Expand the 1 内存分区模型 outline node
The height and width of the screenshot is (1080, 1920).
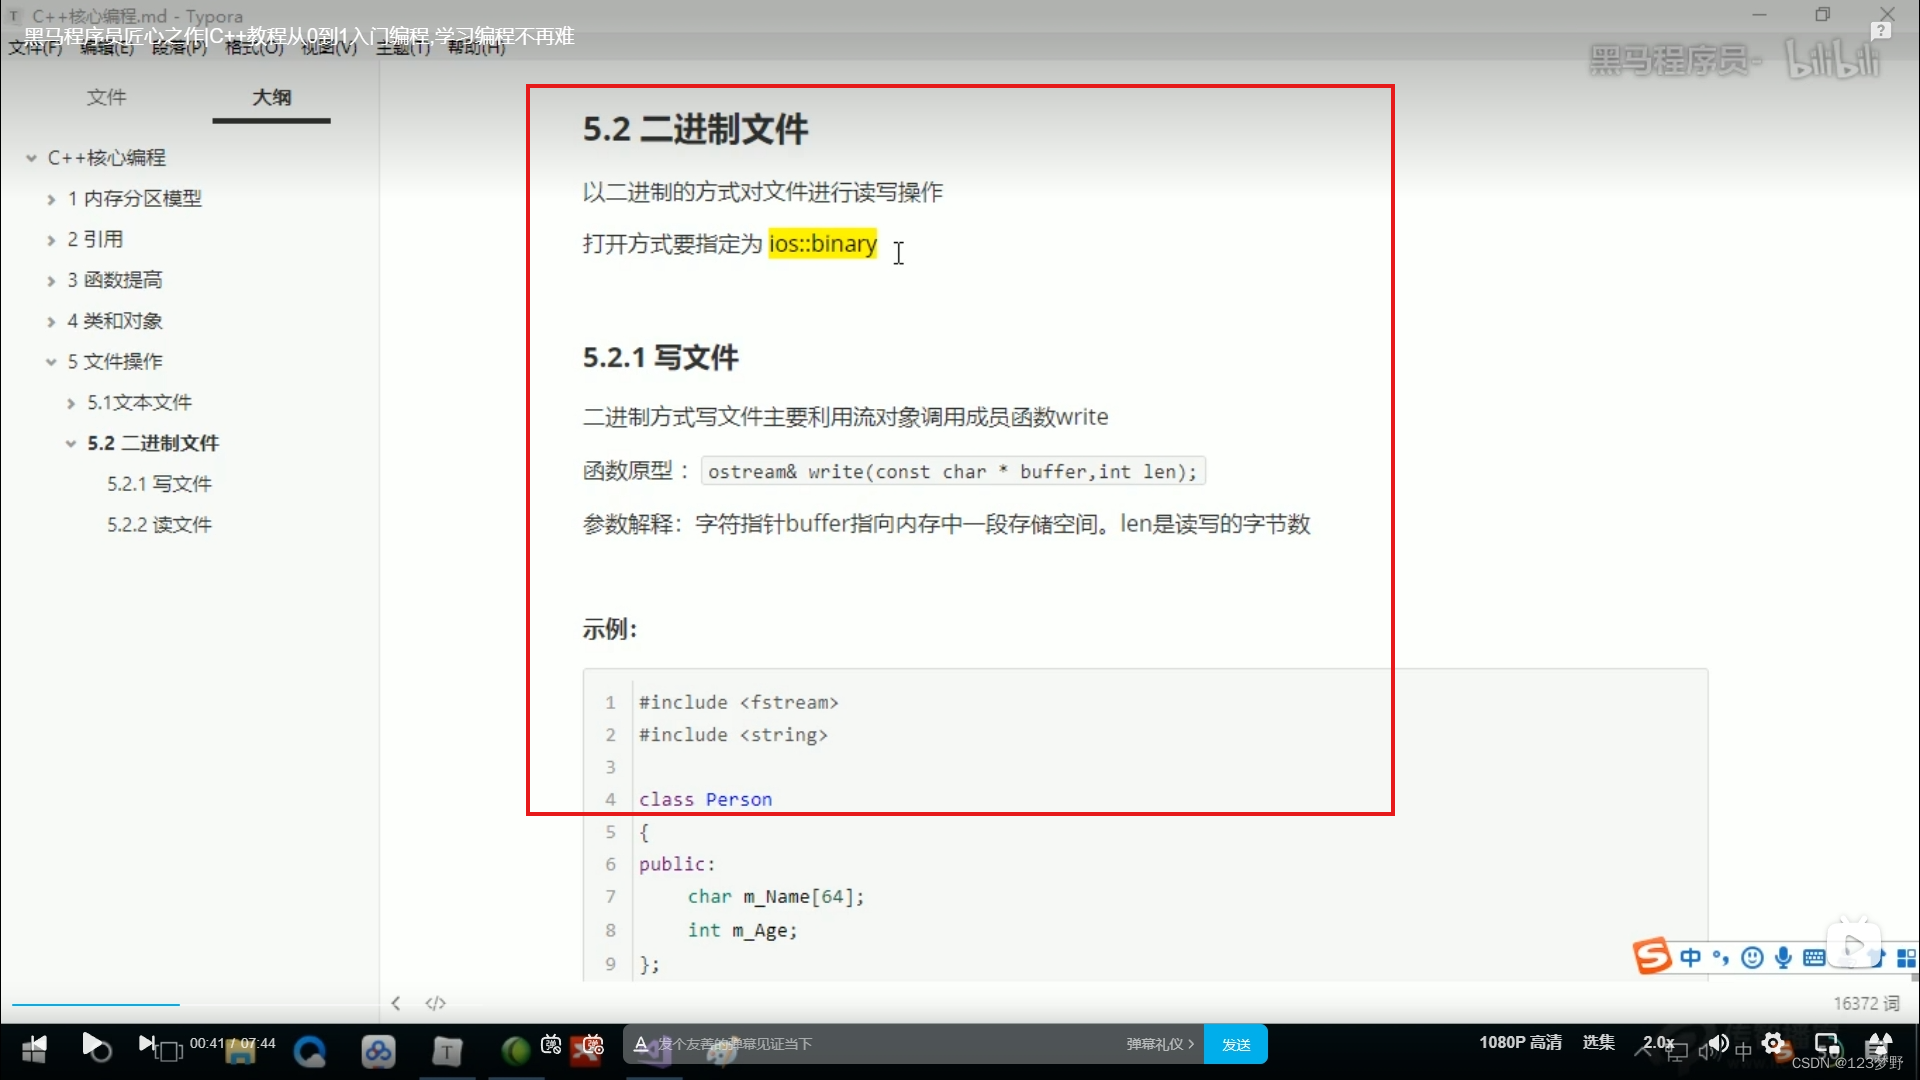click(x=51, y=199)
